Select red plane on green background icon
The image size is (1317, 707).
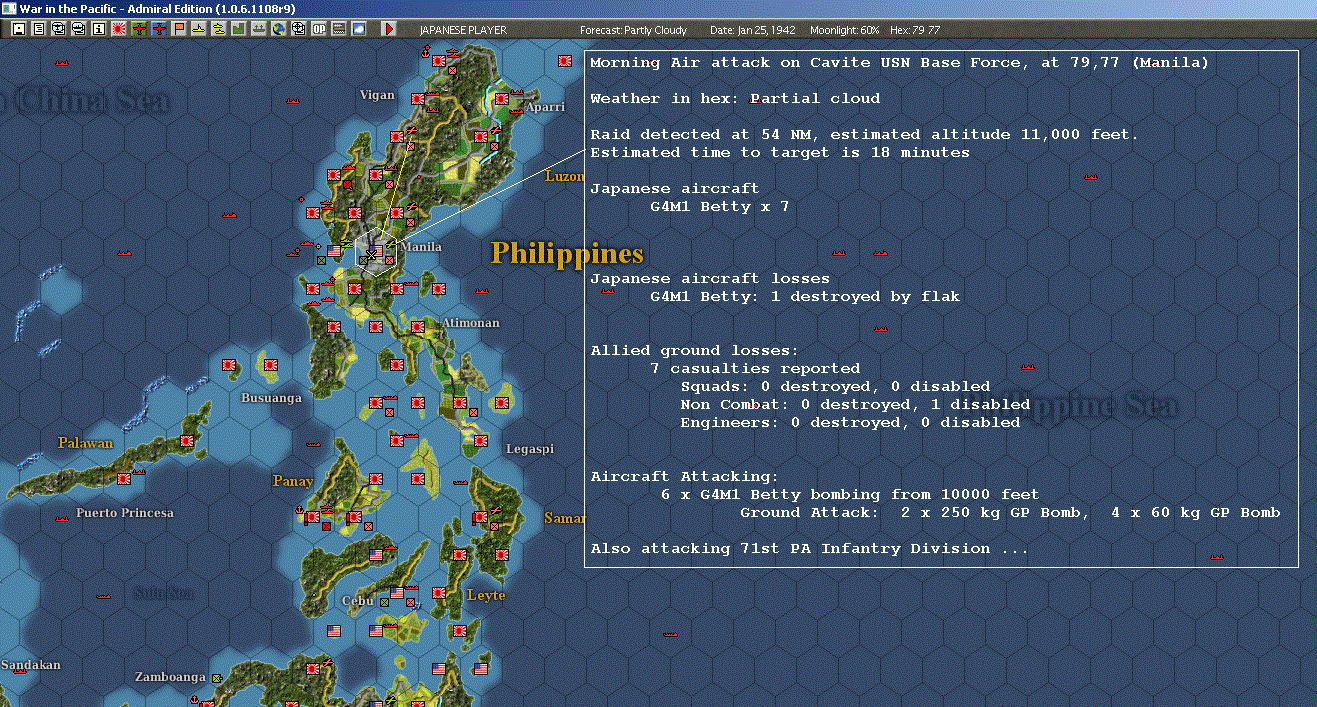point(139,30)
